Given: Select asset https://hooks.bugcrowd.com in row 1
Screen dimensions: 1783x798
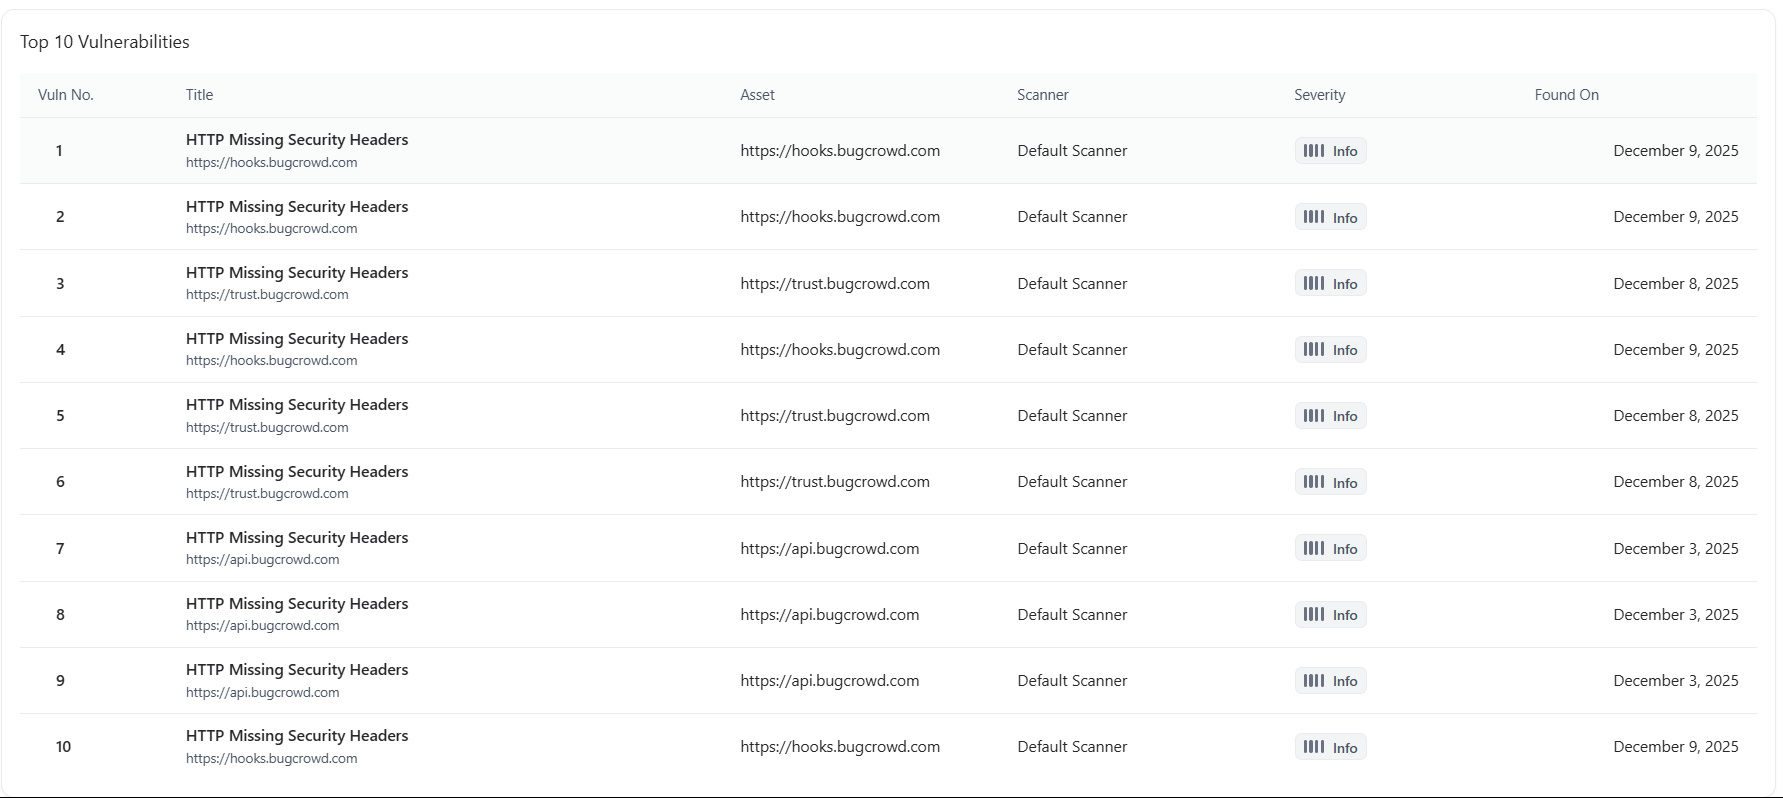Looking at the screenshot, I should [840, 151].
